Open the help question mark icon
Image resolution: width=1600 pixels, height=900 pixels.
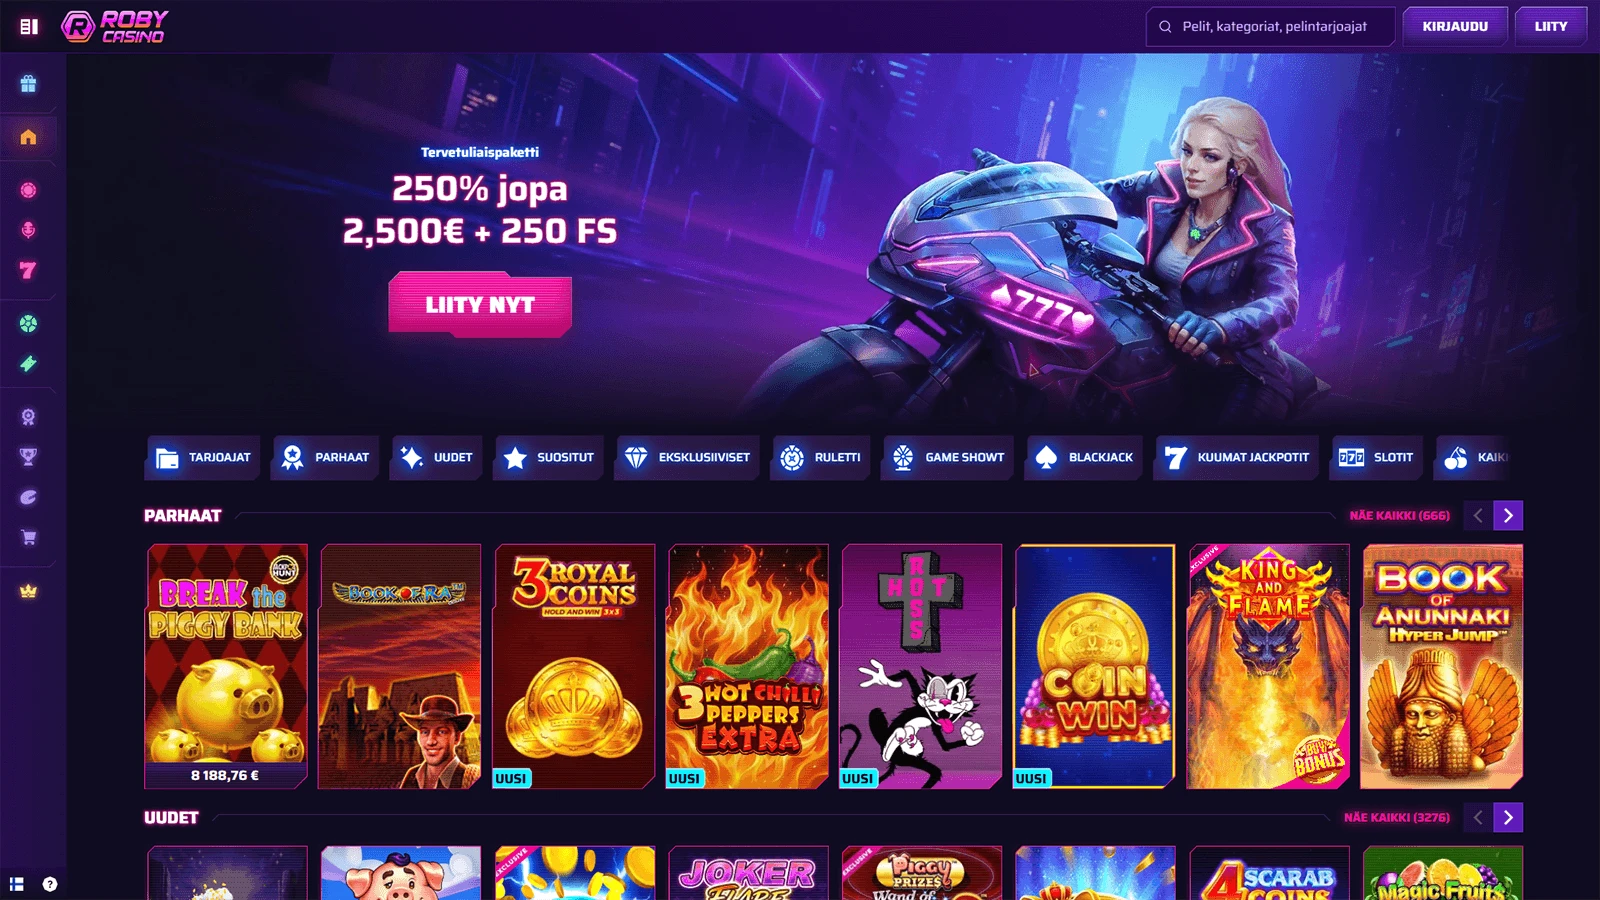point(50,884)
